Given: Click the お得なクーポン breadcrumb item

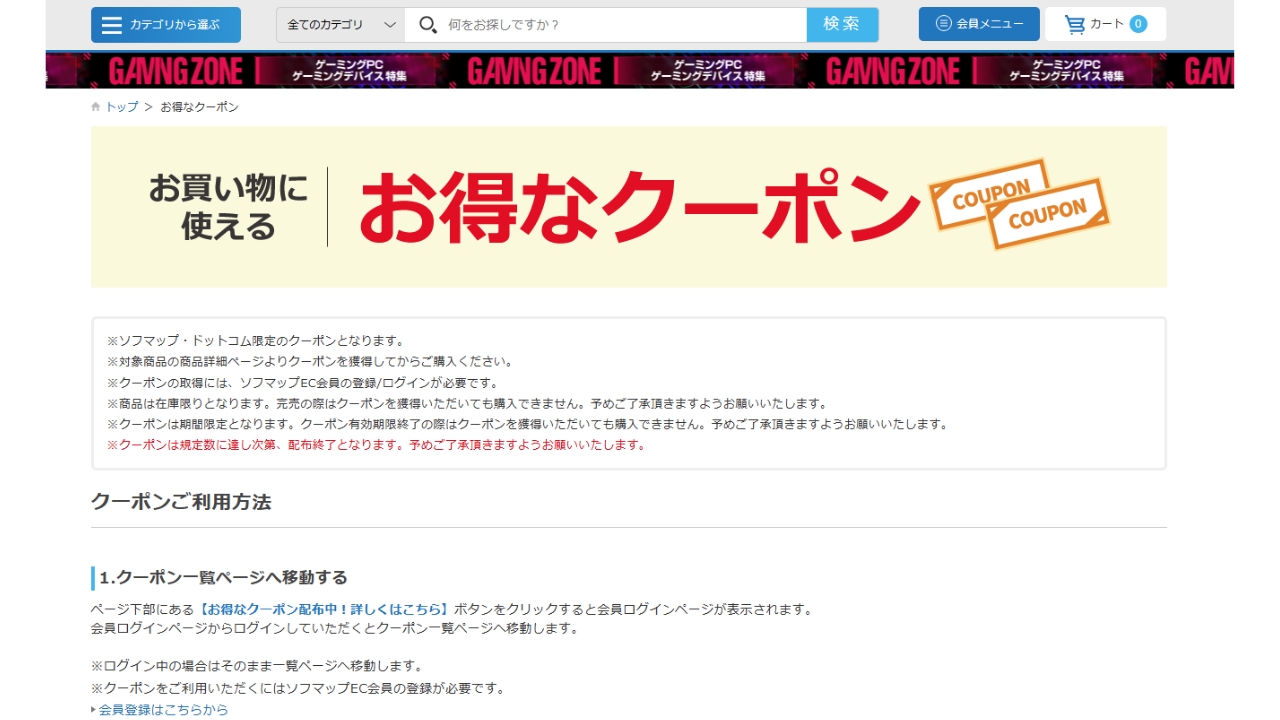Looking at the screenshot, I should (x=199, y=107).
